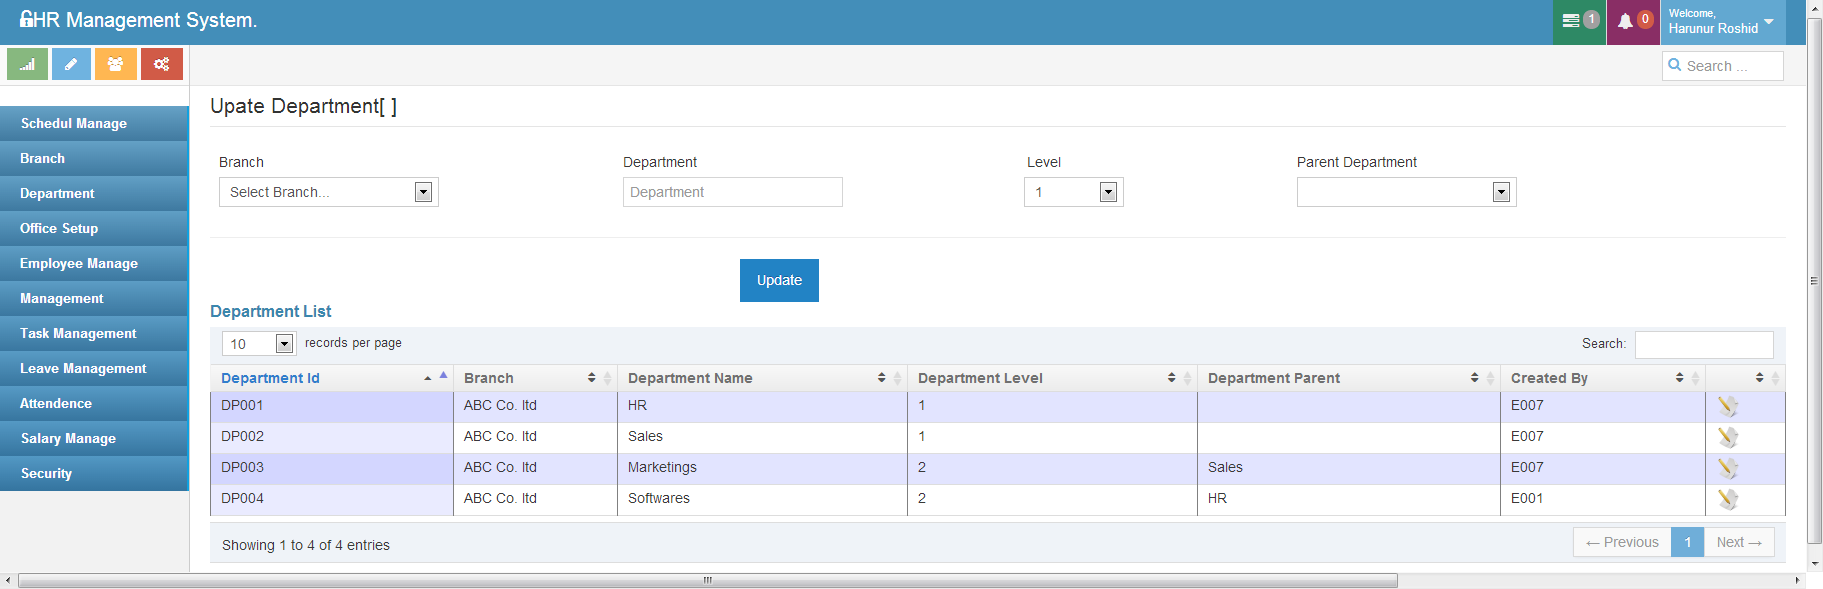Open the Select Branch dropdown
The height and width of the screenshot is (589, 1823).
328,192
